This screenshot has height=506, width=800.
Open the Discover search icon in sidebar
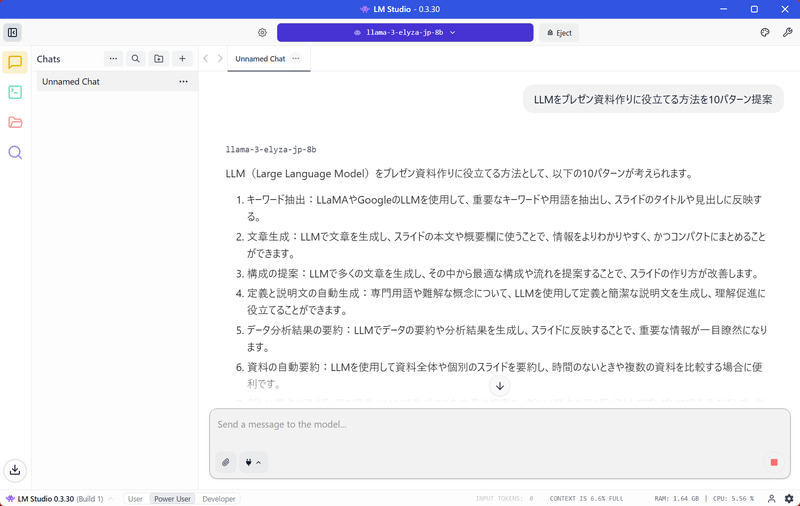coord(15,153)
